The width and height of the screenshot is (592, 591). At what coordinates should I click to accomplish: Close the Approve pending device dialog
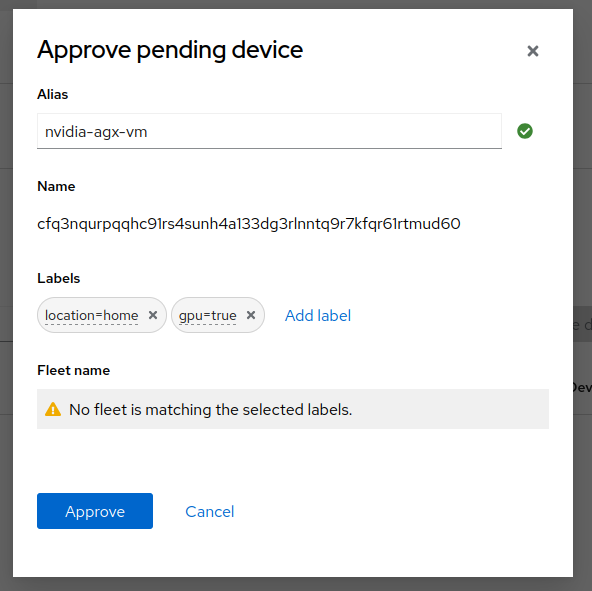click(532, 51)
